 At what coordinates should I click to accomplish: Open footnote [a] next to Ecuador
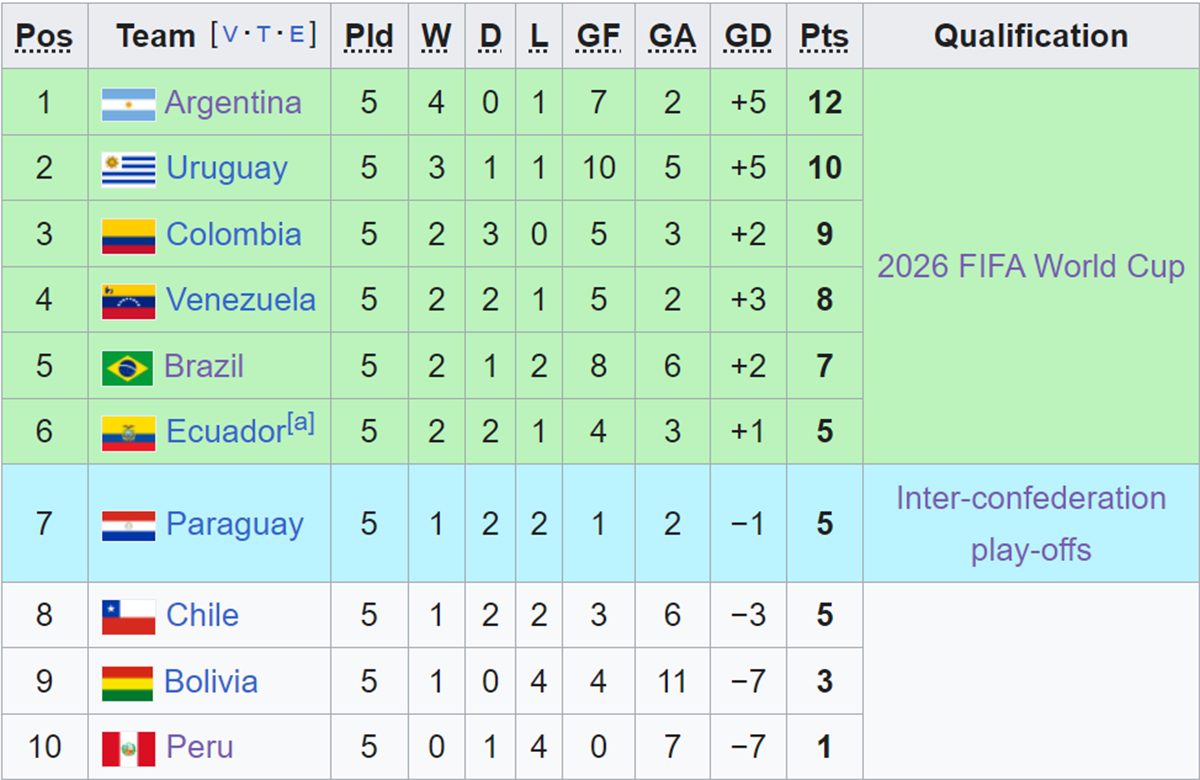tap(301, 424)
